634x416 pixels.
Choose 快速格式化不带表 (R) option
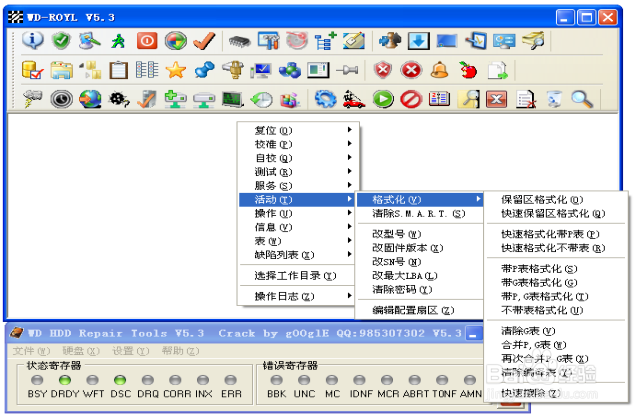click(556, 248)
